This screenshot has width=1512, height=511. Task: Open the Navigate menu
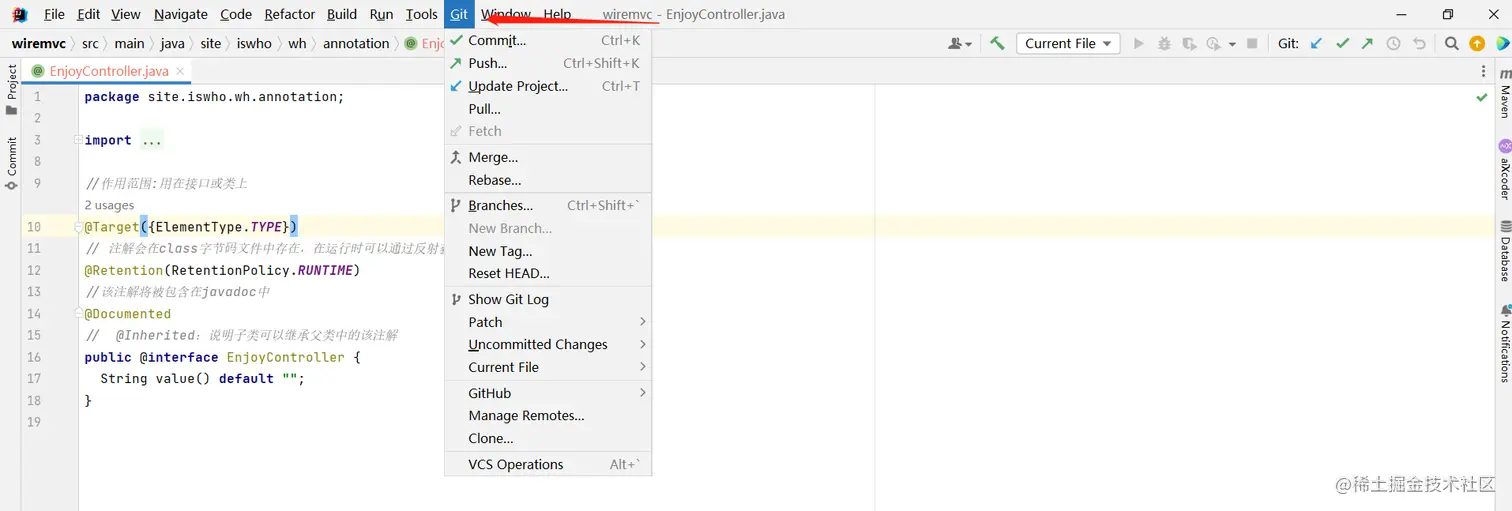click(181, 14)
